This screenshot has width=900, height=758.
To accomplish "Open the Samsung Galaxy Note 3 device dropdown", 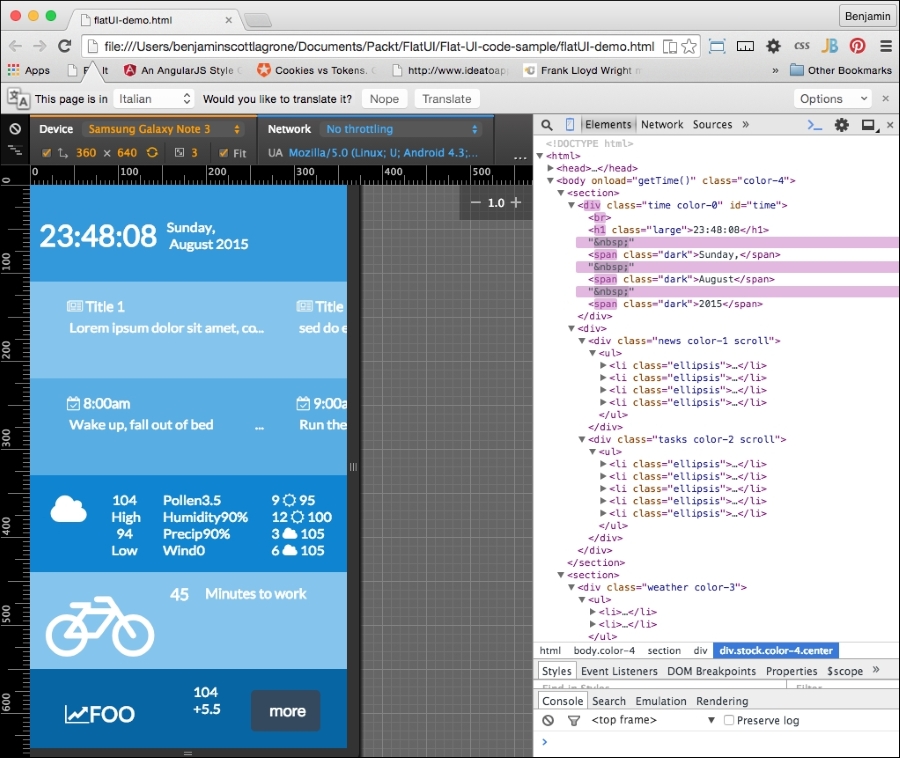I will (x=164, y=129).
